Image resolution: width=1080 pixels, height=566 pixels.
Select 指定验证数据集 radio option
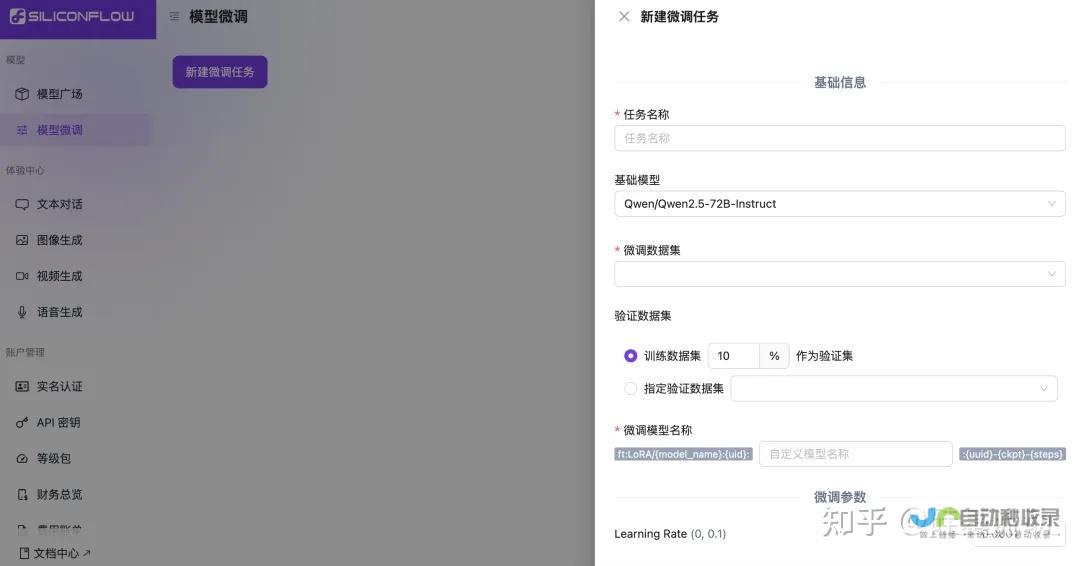click(x=630, y=388)
